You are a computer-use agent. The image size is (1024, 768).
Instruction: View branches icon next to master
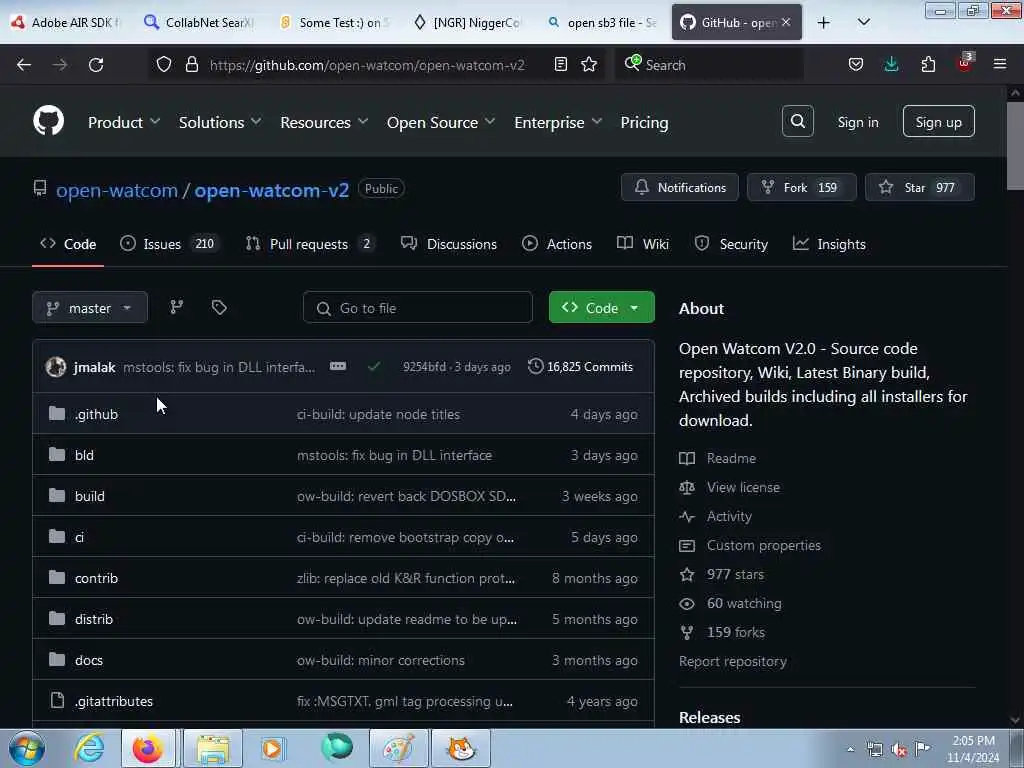[x=176, y=308]
